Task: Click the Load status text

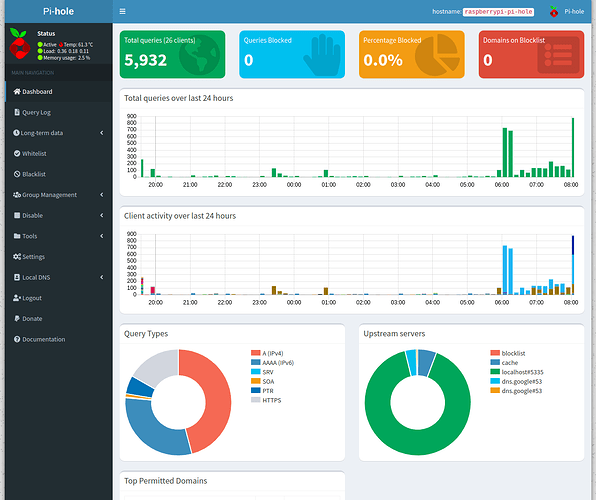Action: pyautogui.click(x=66, y=51)
